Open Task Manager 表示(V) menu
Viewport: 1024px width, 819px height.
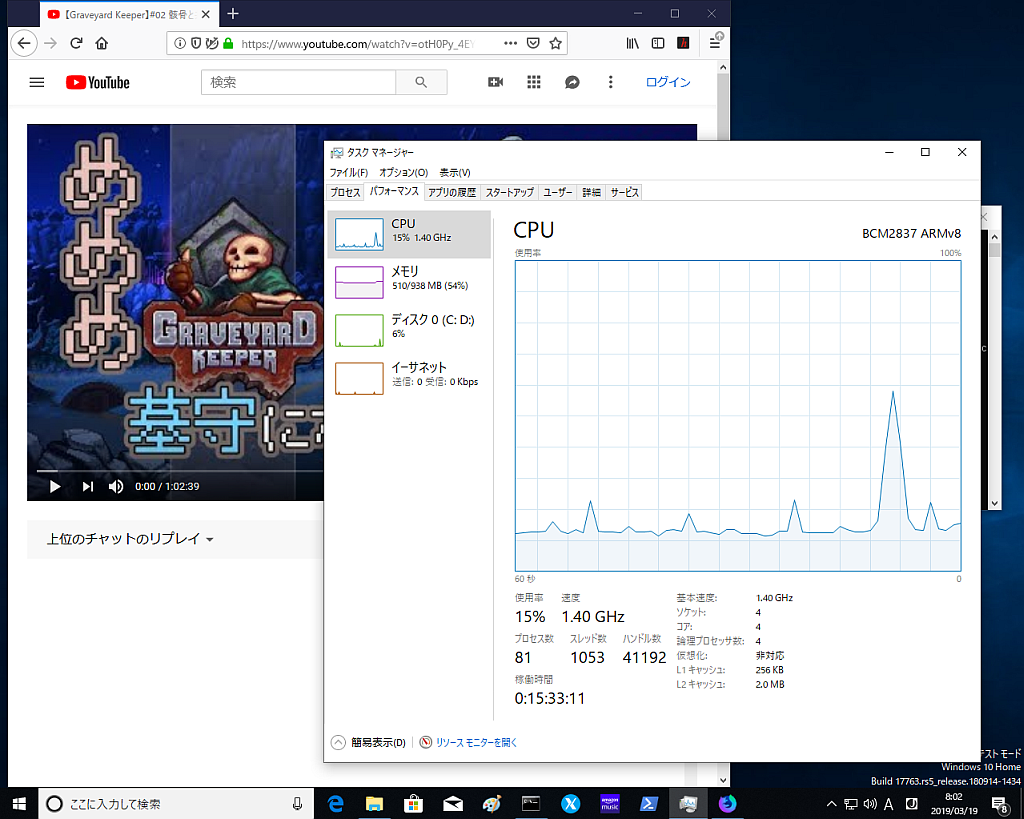pyautogui.click(x=455, y=172)
